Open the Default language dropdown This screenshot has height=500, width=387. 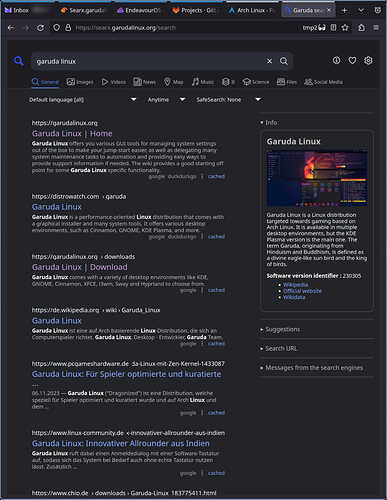(x=83, y=100)
